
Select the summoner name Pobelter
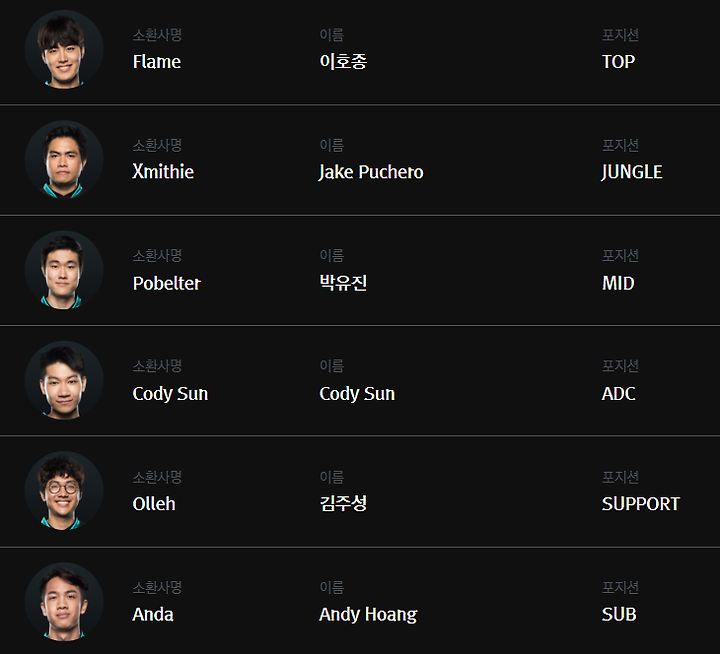click(x=167, y=283)
